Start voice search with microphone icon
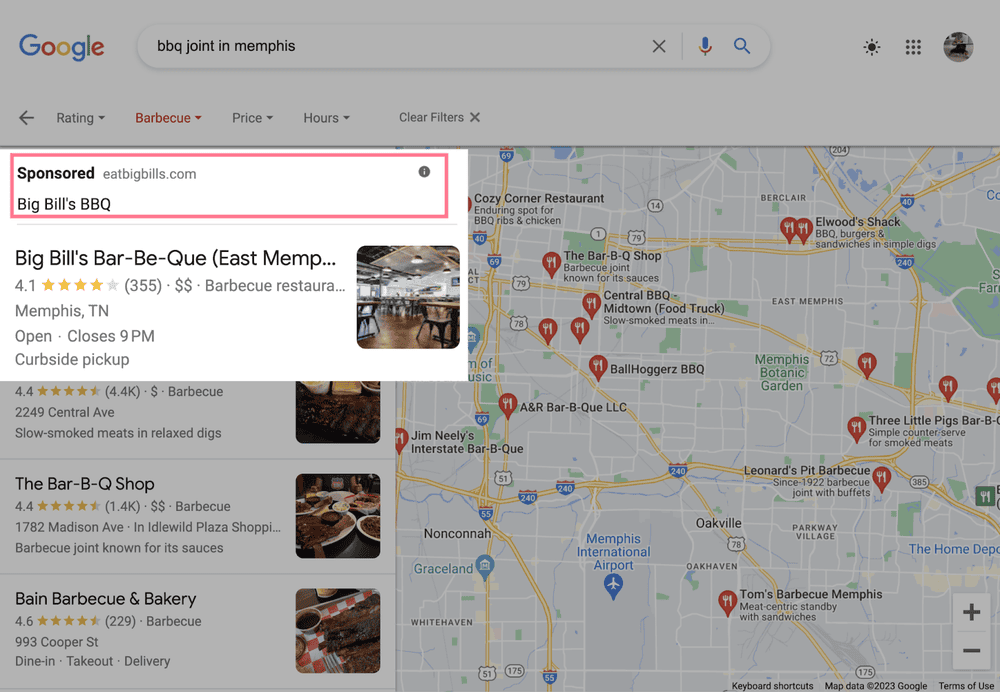Screen dimensions: 1000x692 pos(705,46)
